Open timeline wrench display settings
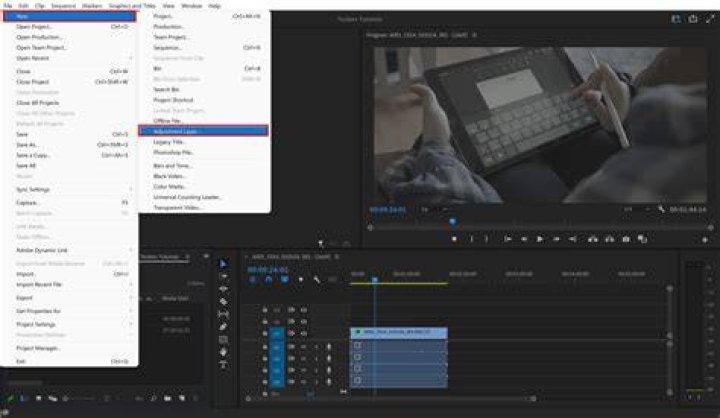720x418 pixels. (316, 279)
